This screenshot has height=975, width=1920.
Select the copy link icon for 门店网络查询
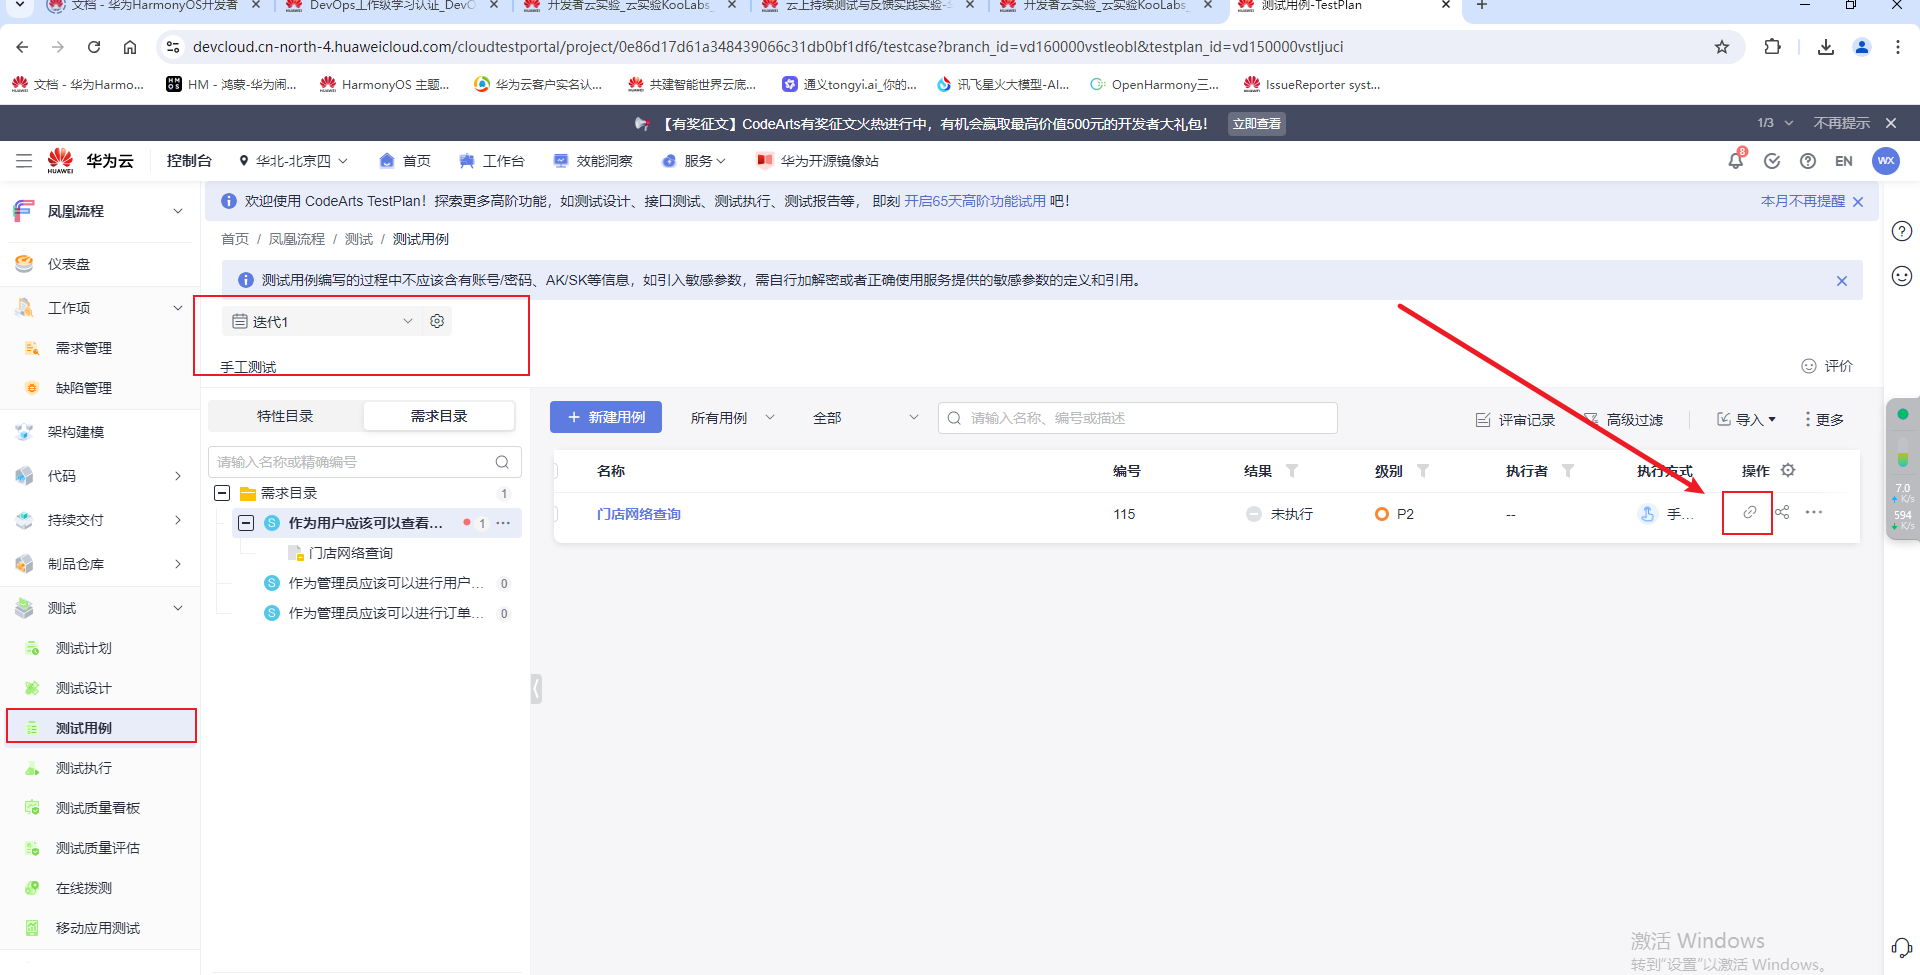1748,513
